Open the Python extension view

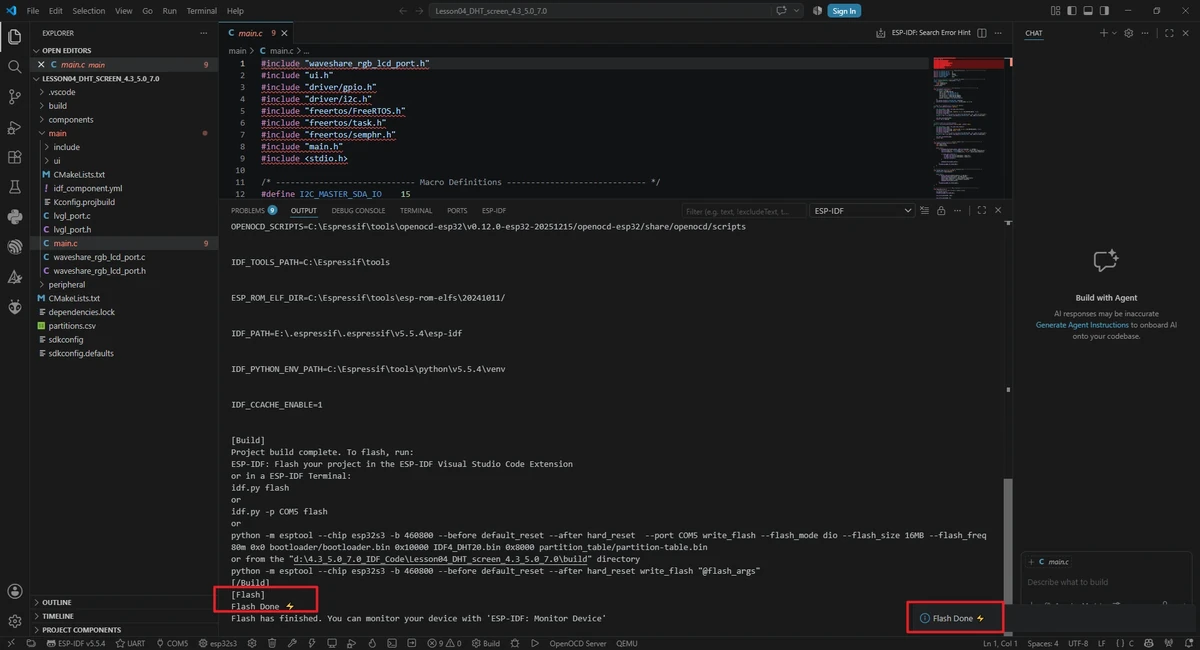coord(14,217)
